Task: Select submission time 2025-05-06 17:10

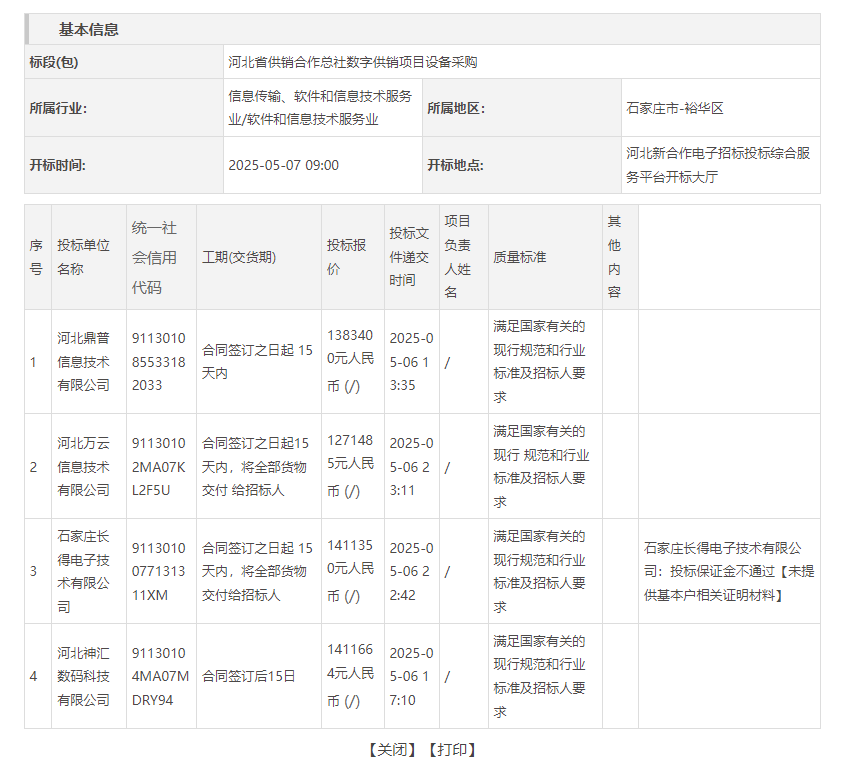Action: 412,677
